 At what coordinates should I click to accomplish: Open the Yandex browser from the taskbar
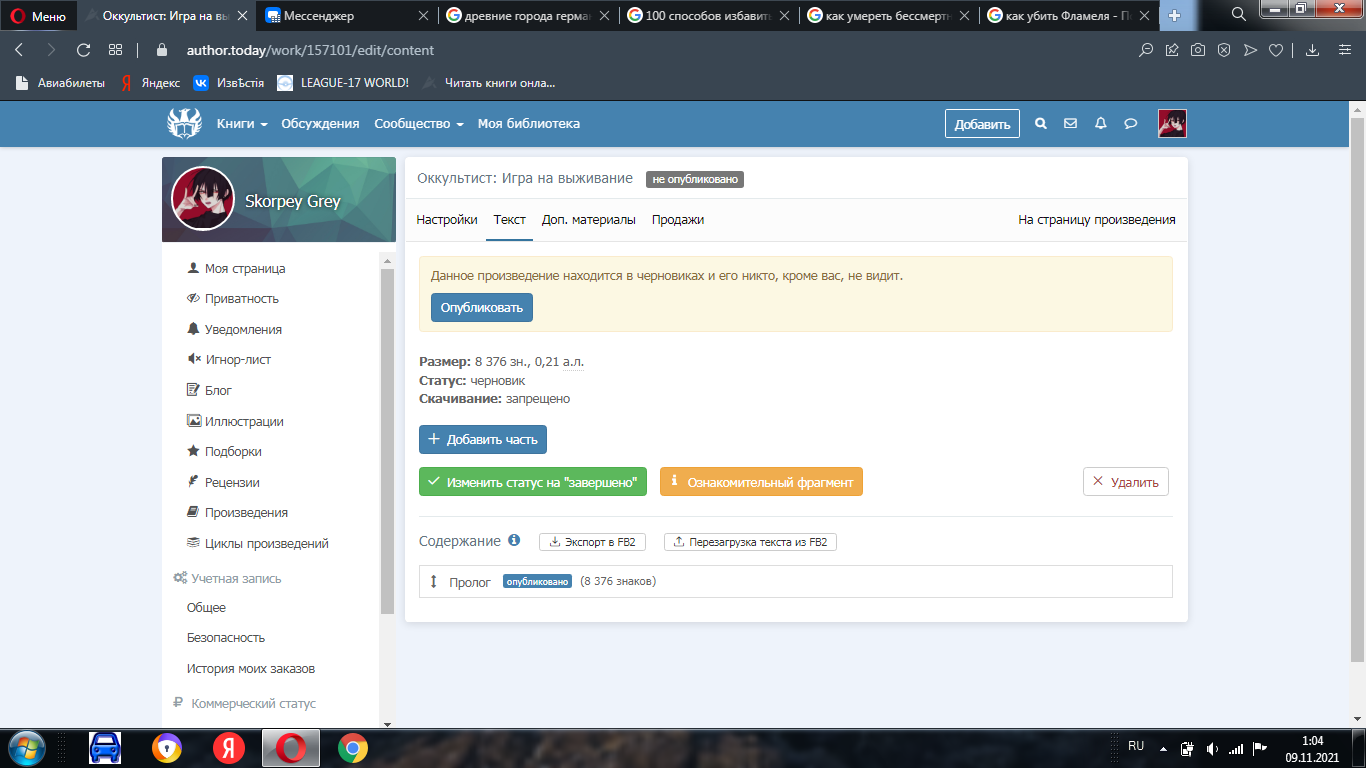point(228,747)
